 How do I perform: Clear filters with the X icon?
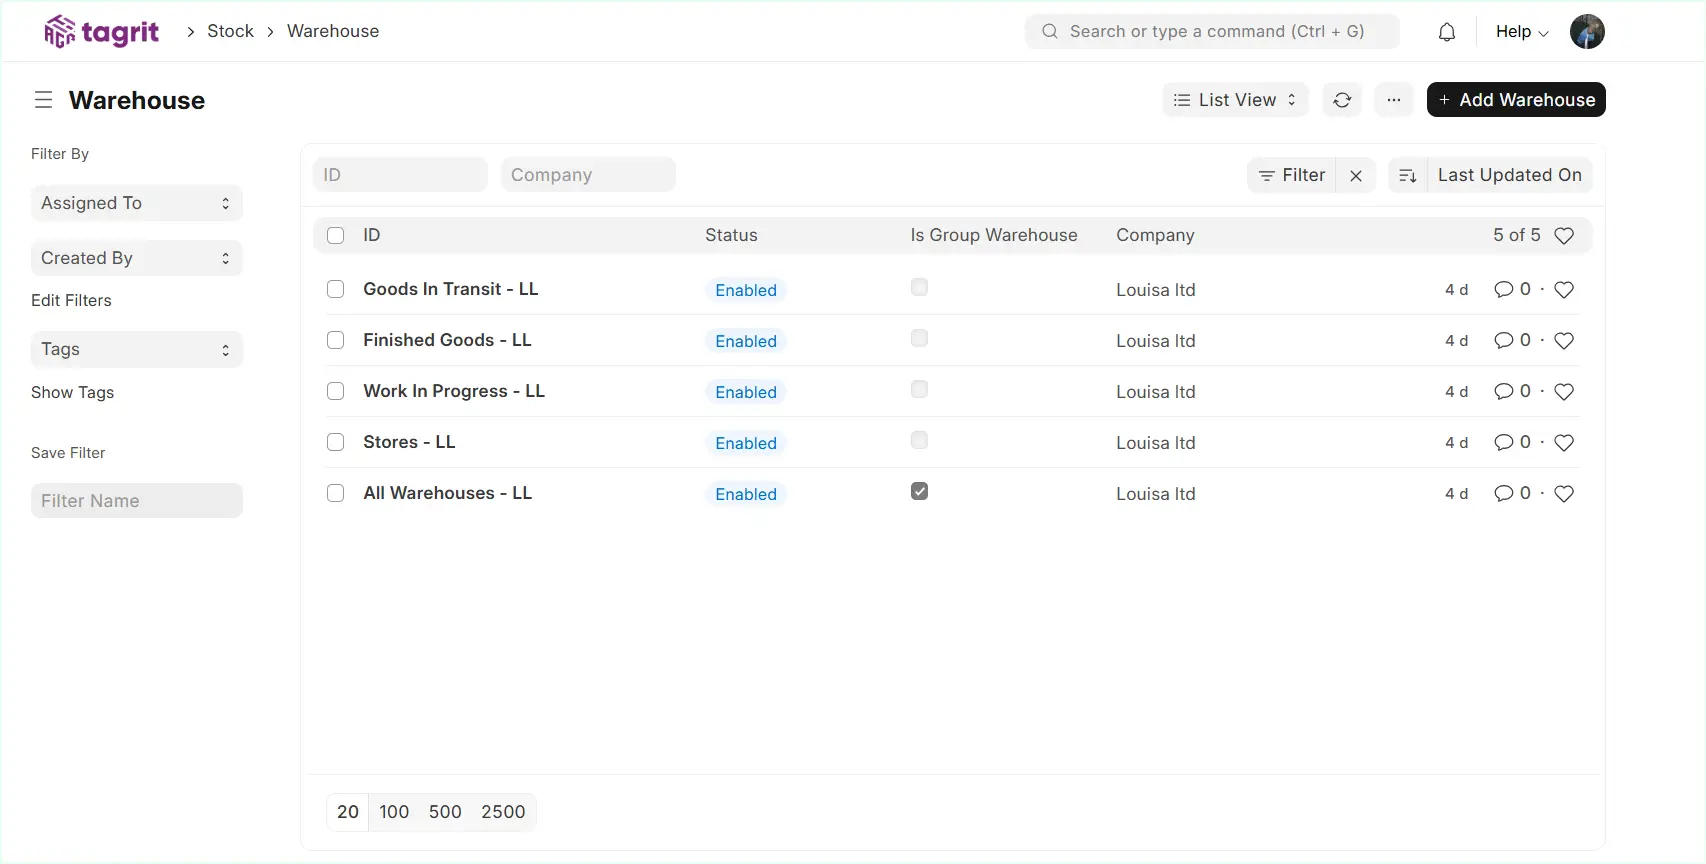1356,176
